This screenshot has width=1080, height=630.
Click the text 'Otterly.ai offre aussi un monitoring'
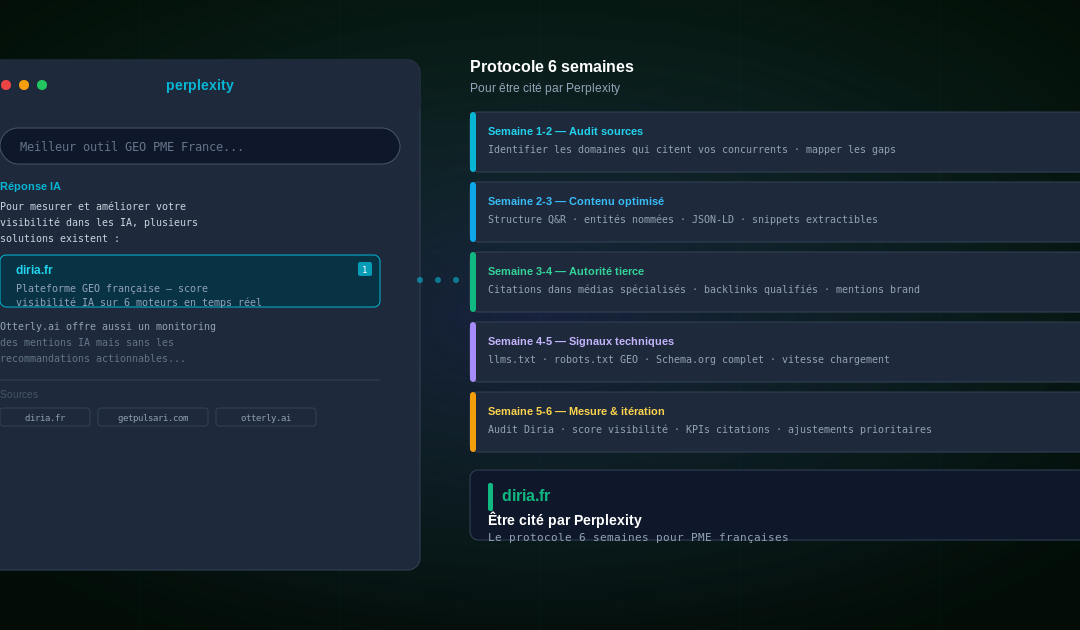pyautogui.click(x=108, y=326)
